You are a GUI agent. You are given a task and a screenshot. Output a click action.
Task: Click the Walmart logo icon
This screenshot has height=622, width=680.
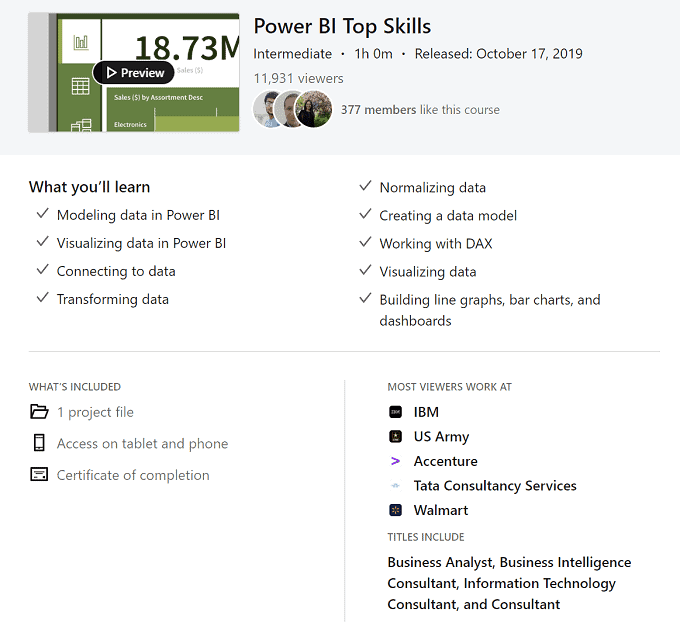pyautogui.click(x=395, y=510)
